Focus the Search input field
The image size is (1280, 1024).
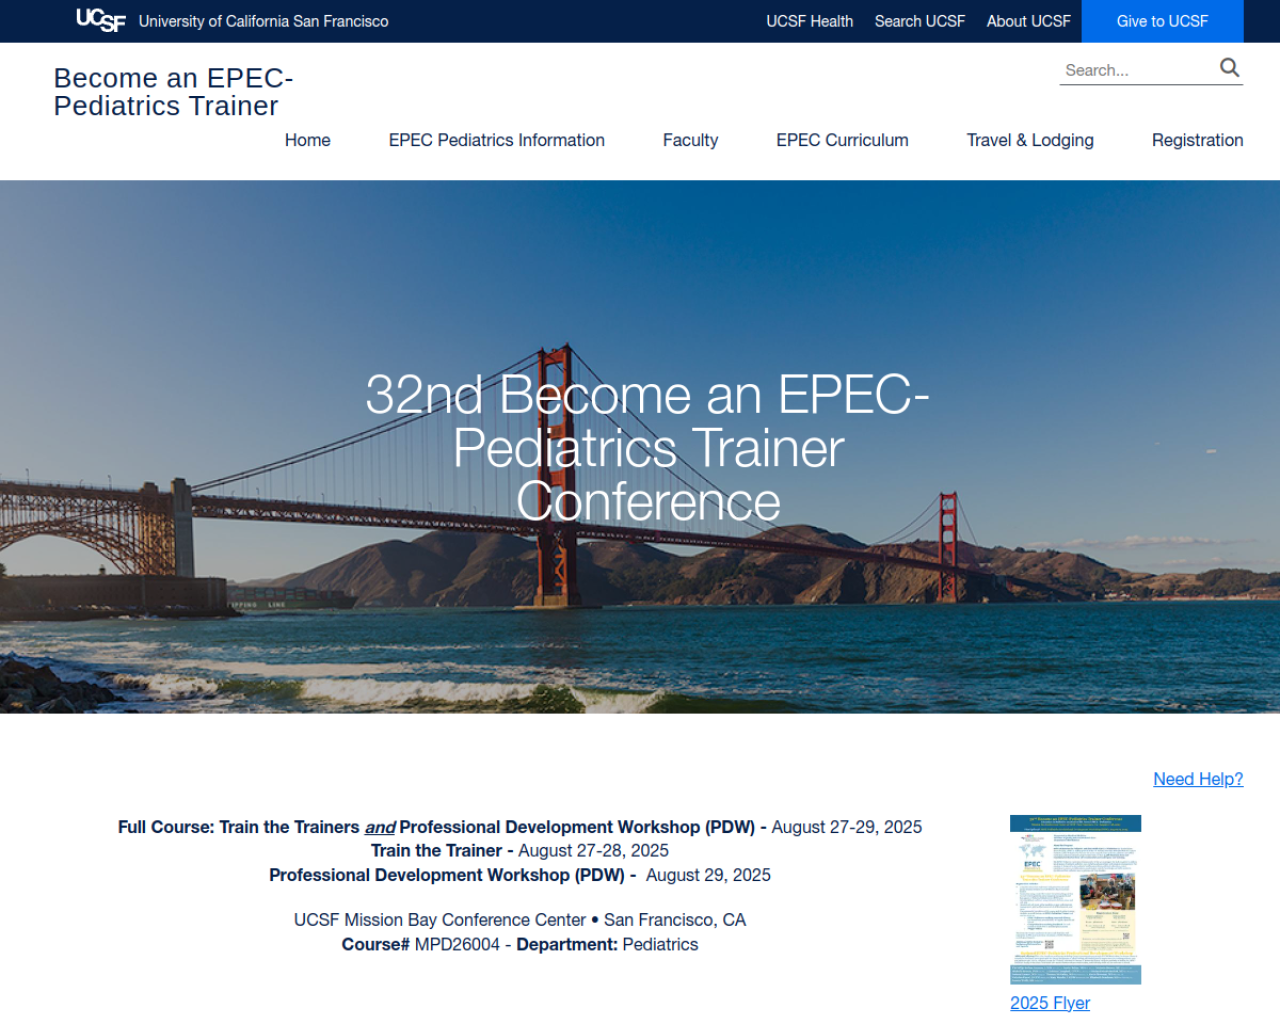[x=1138, y=70]
